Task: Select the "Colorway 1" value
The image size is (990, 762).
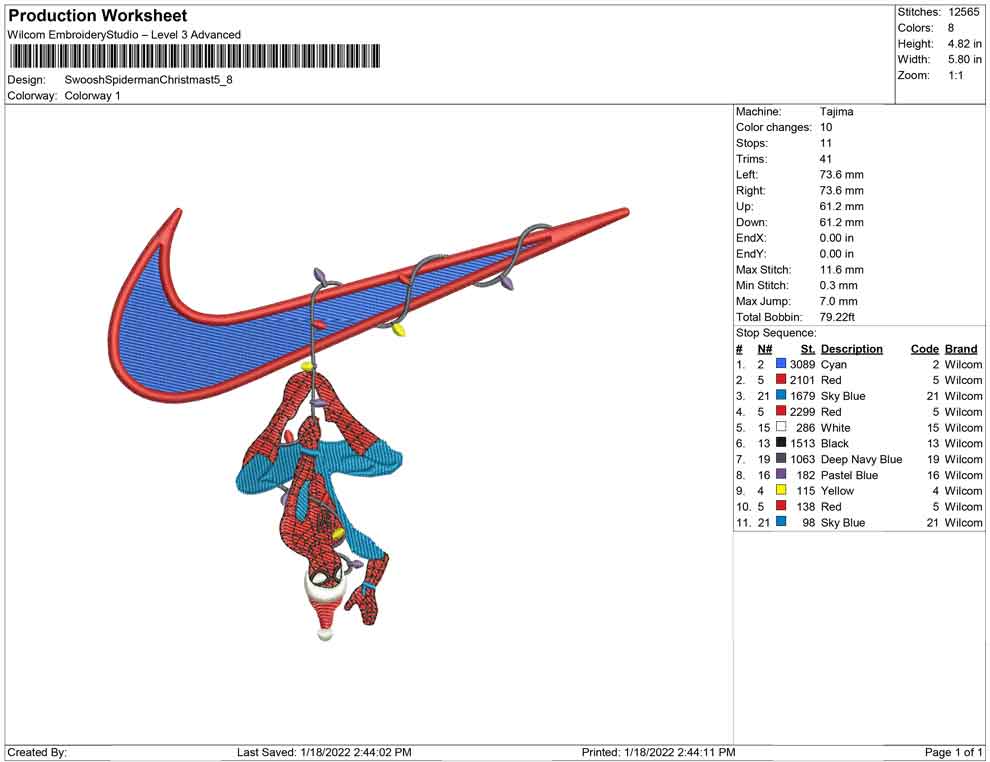Action: click(x=92, y=96)
